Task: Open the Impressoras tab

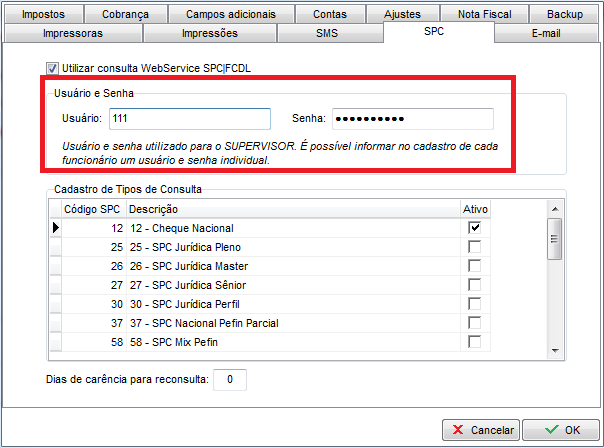Action: coord(74,33)
